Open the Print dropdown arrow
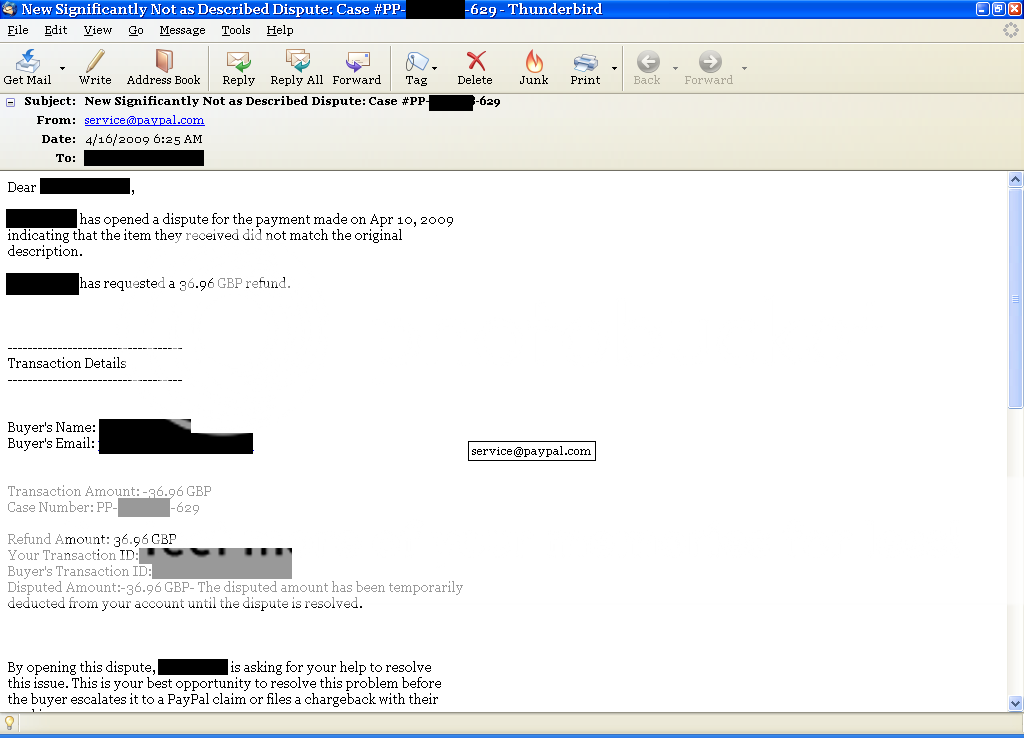The height and width of the screenshot is (738, 1024). [614, 68]
